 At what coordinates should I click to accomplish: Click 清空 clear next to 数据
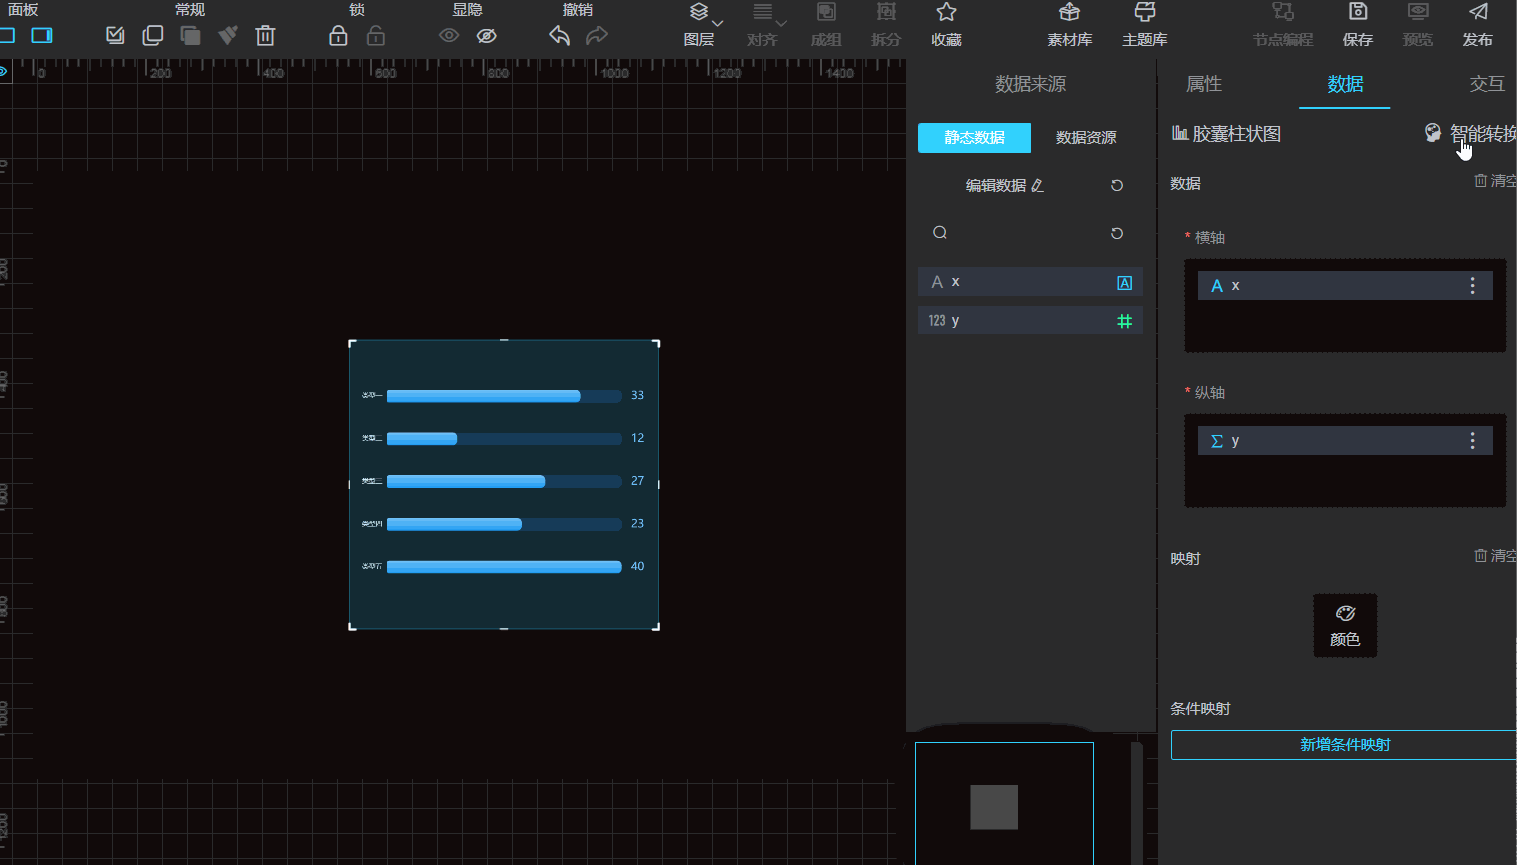point(1495,181)
